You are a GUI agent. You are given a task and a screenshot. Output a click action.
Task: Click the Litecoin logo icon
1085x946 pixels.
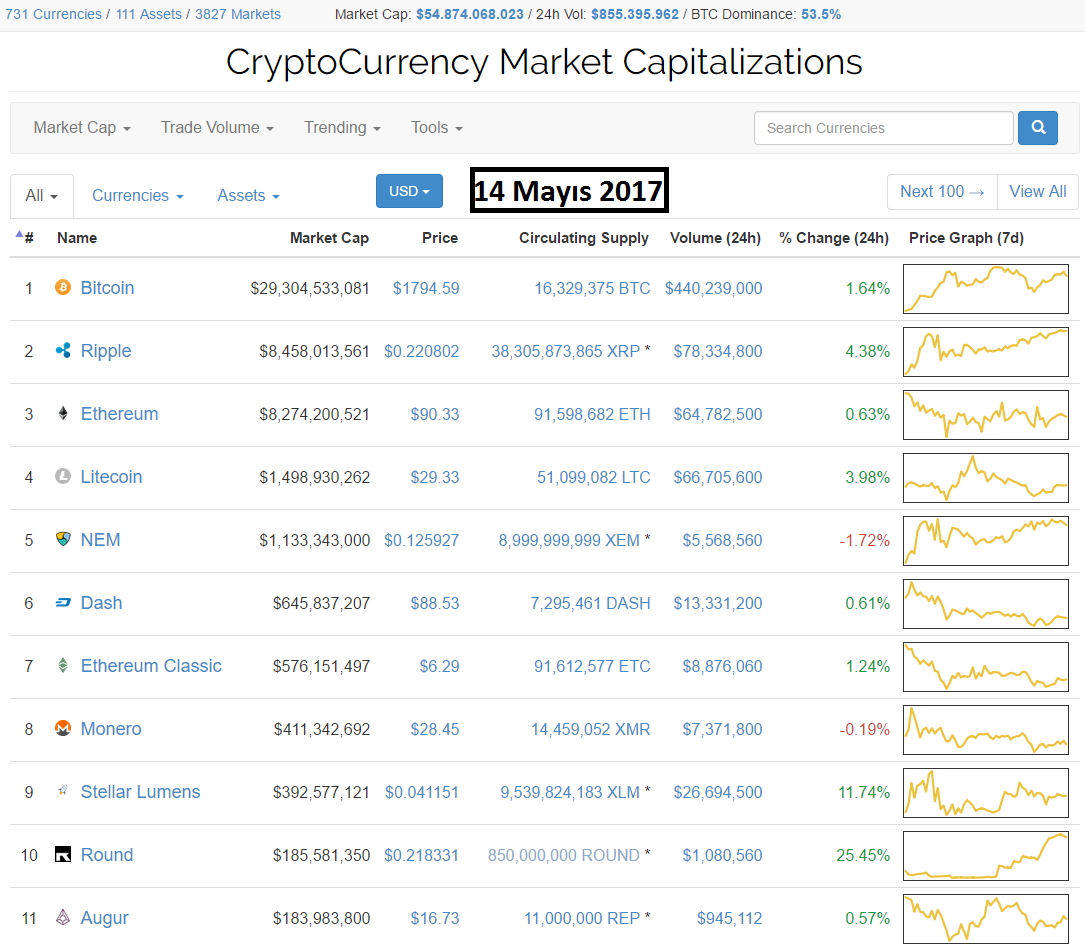[x=63, y=476]
